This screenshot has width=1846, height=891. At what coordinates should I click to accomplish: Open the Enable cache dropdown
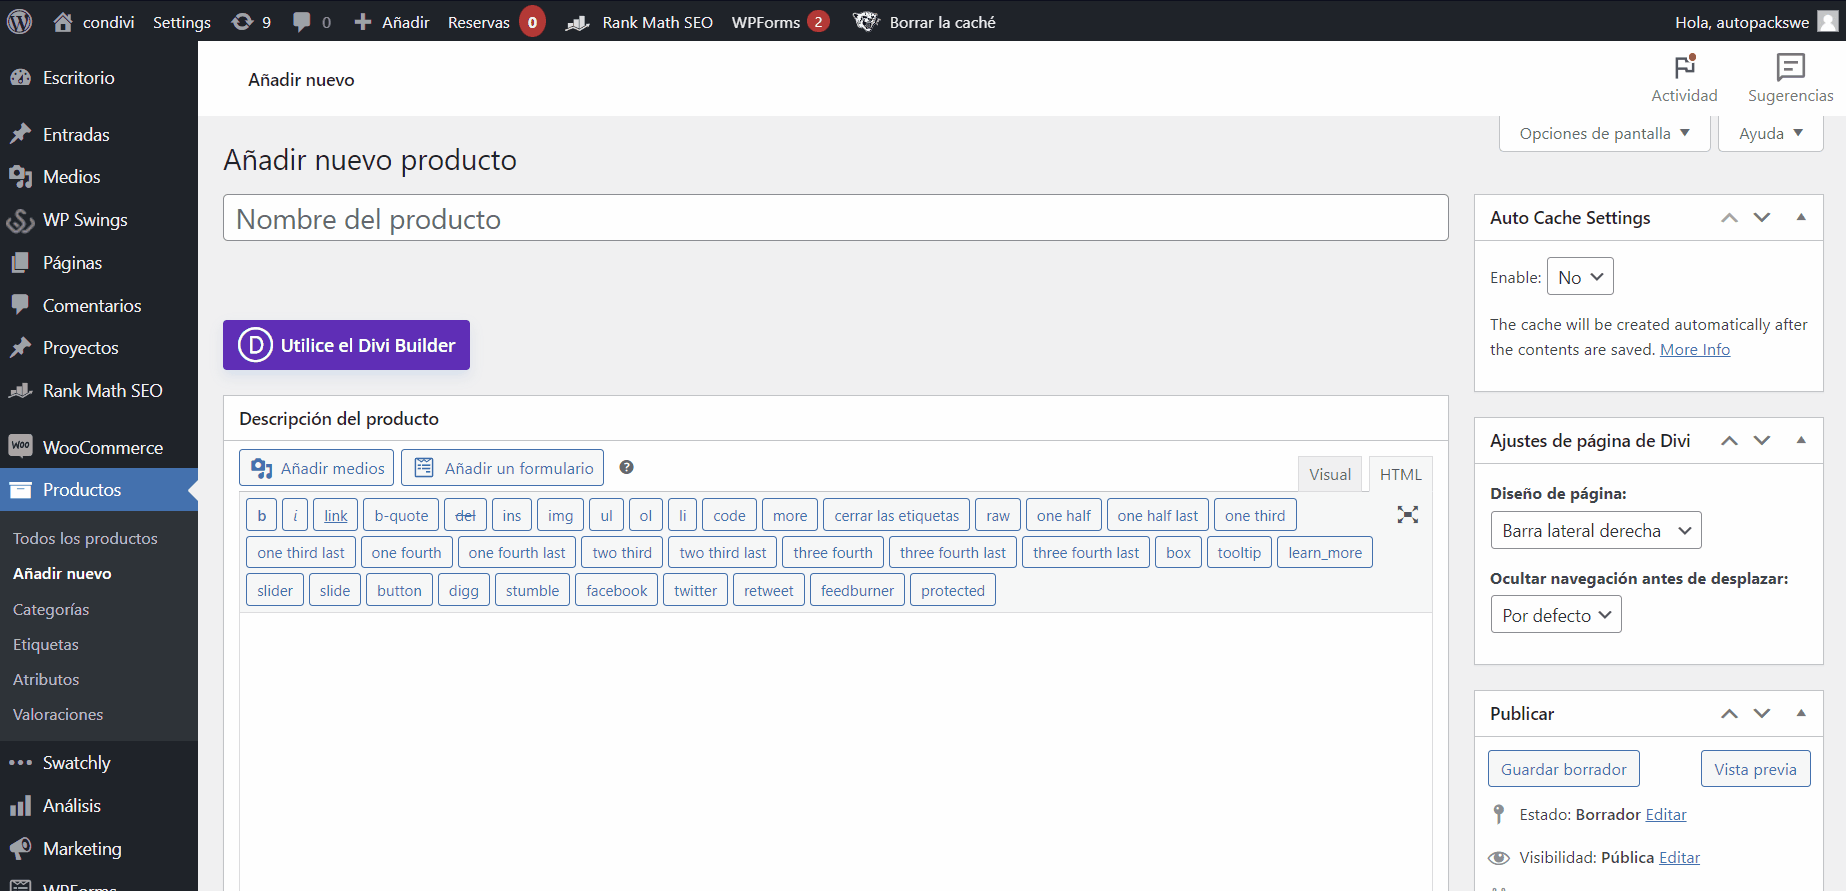[1579, 277]
